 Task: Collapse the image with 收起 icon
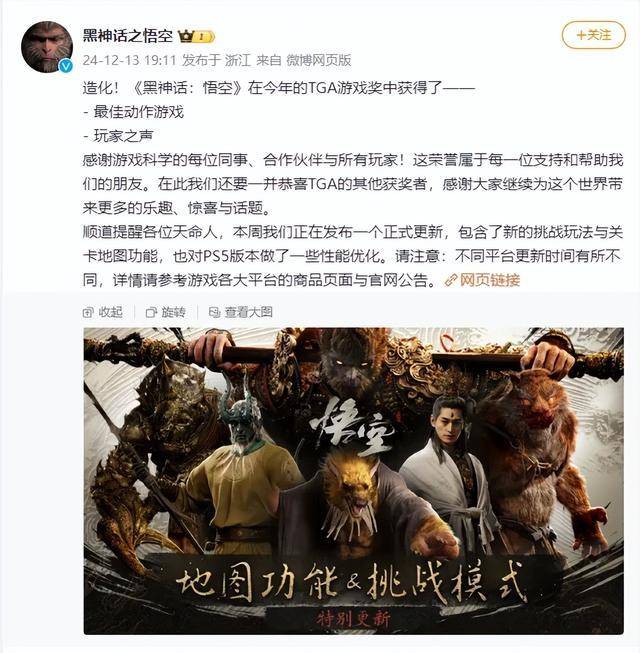pos(88,312)
